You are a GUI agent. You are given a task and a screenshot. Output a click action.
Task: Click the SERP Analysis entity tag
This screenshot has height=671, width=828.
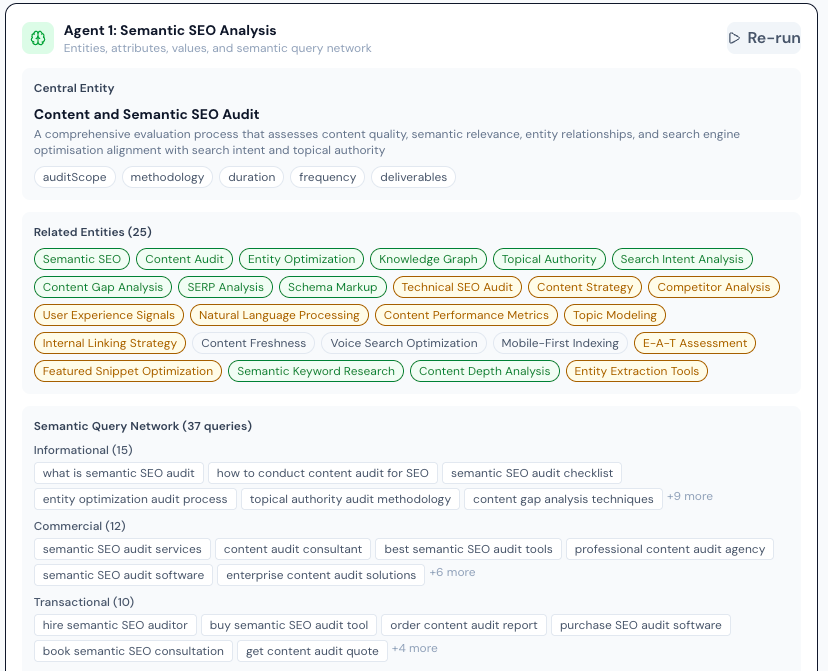tap(225, 287)
